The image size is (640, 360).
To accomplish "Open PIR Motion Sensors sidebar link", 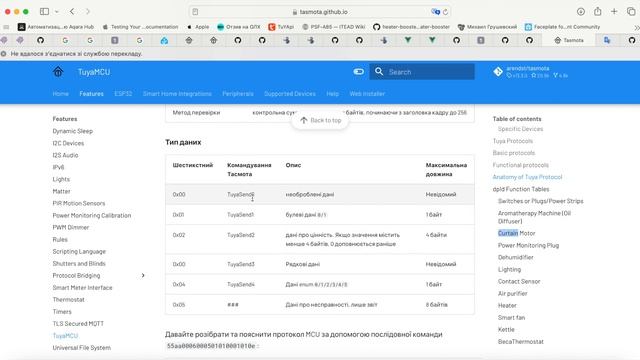I will (x=79, y=203).
